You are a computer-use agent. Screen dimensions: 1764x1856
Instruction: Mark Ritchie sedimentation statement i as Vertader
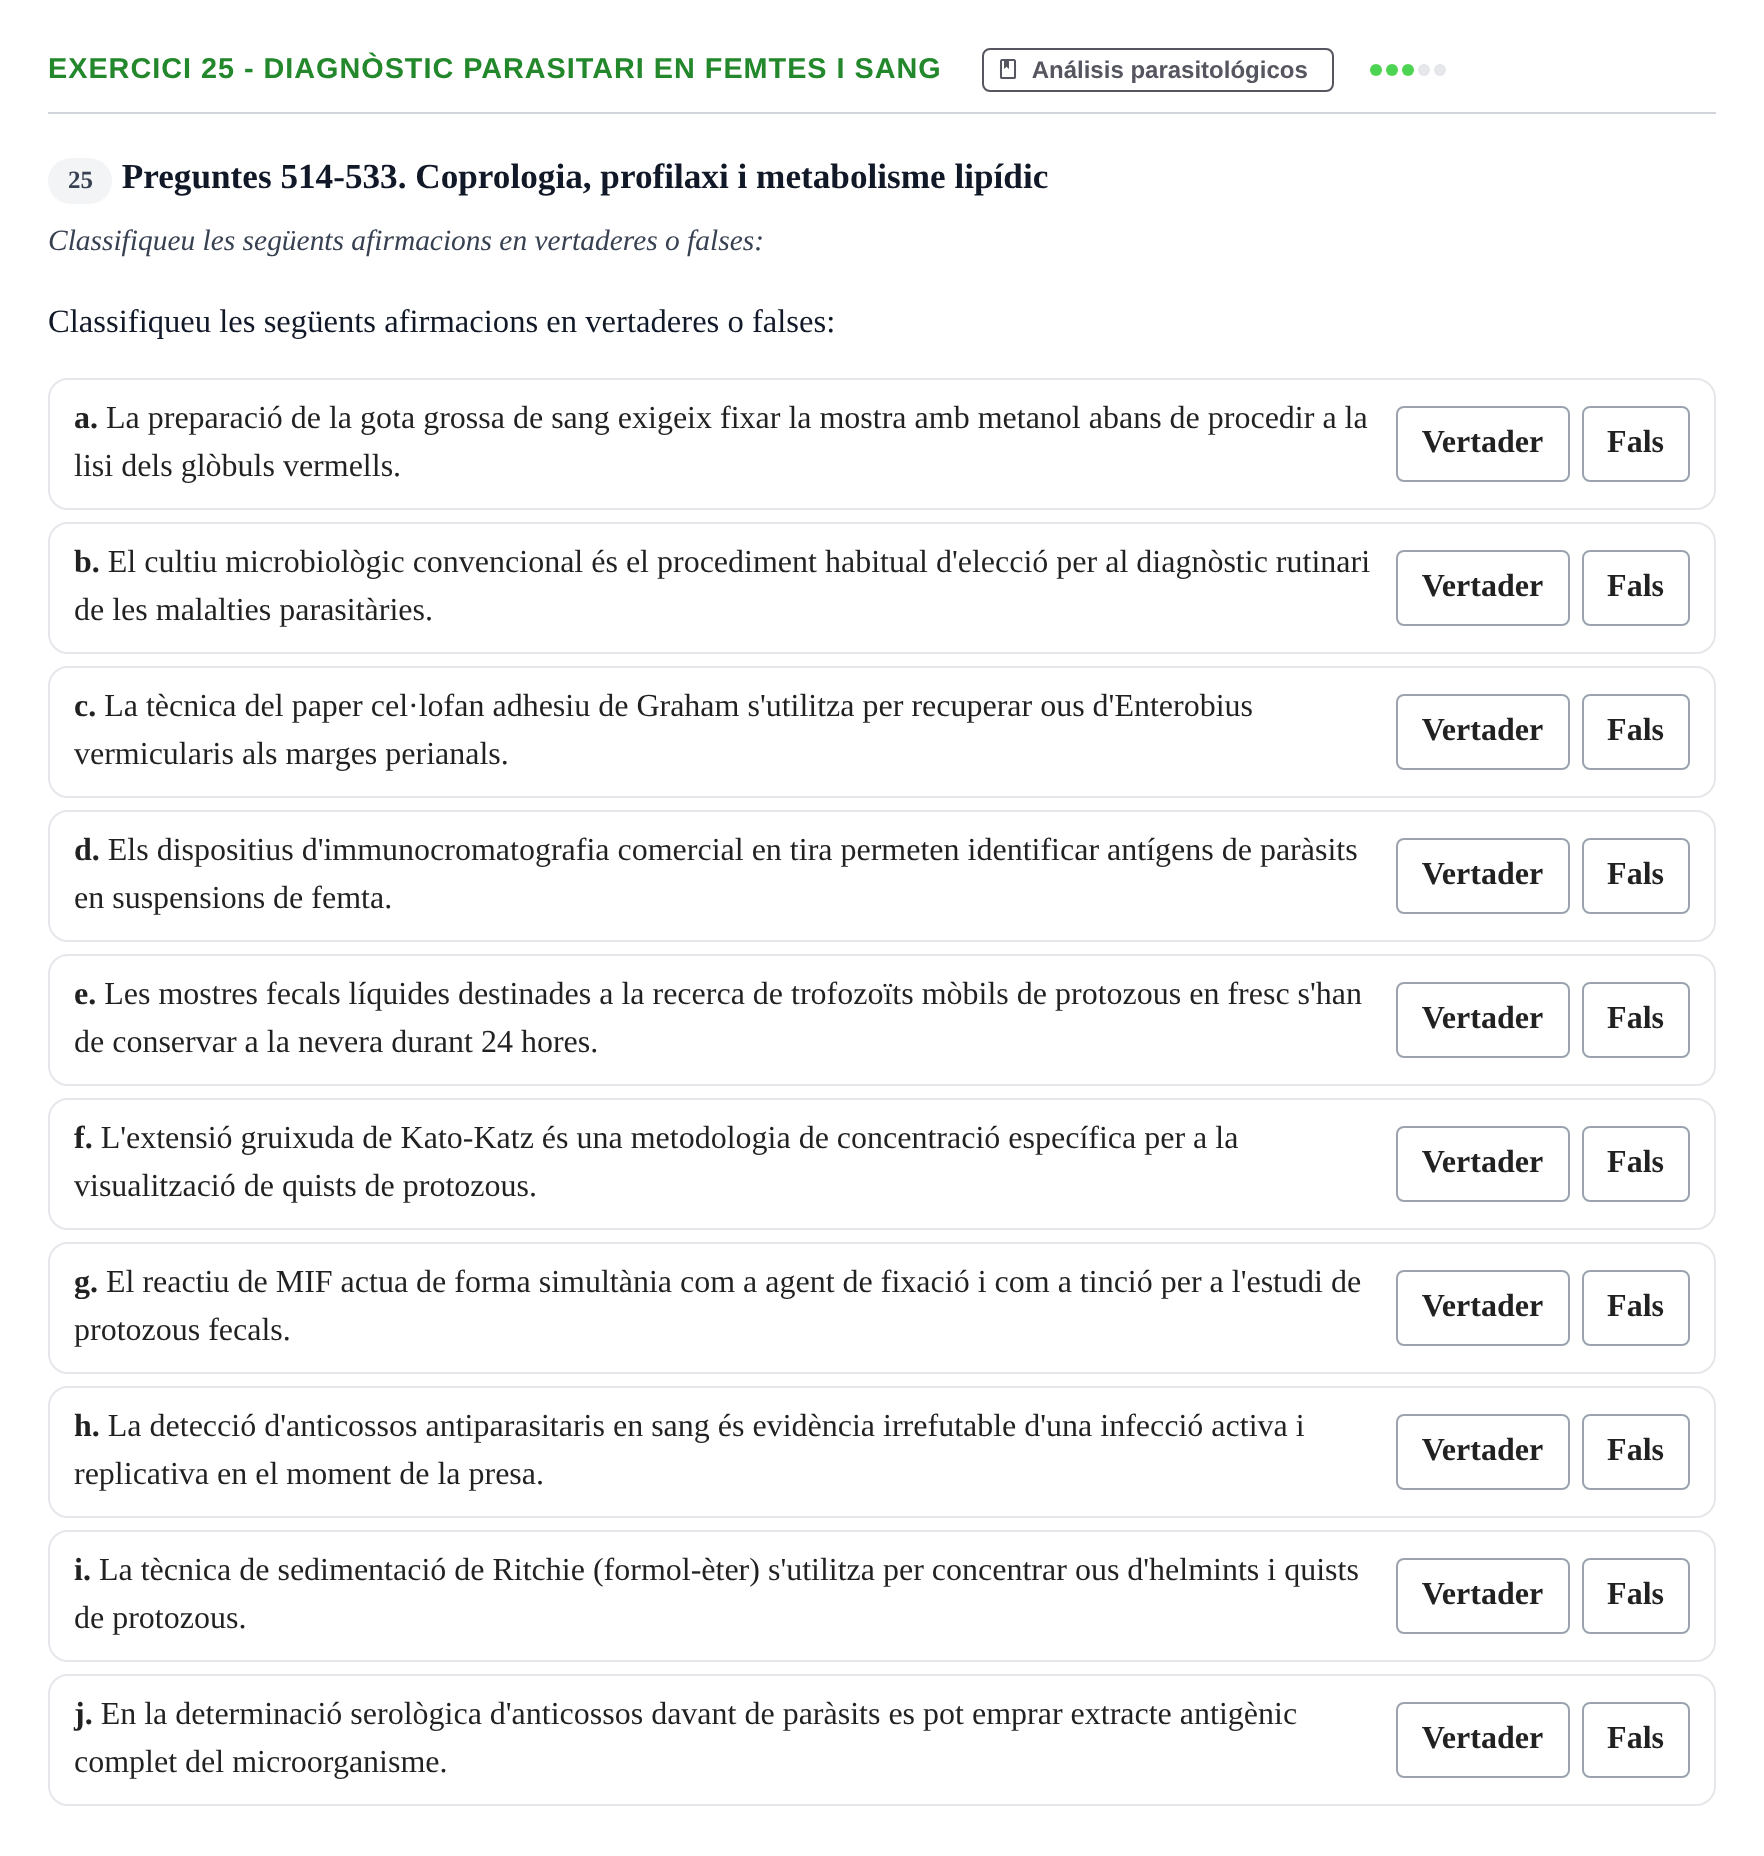click(1482, 1596)
